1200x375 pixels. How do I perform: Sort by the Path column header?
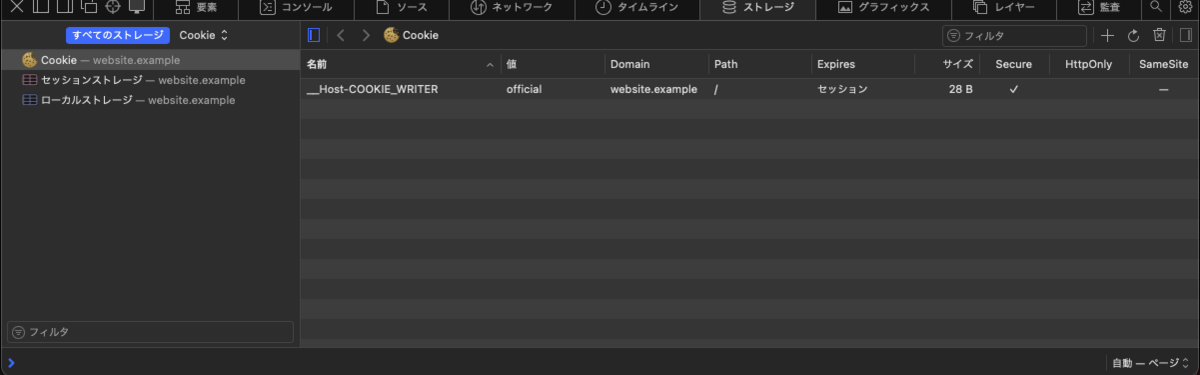click(760, 64)
